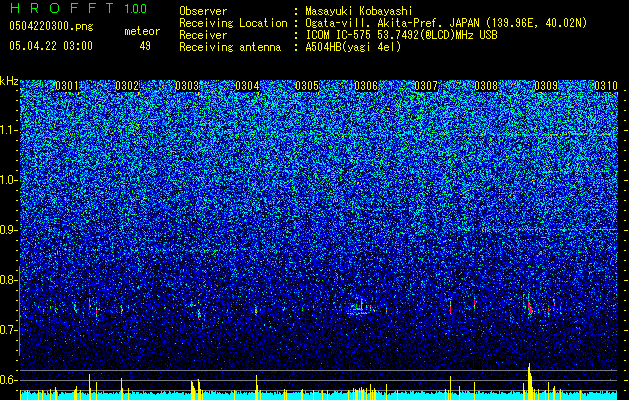This screenshot has width=629, height=400.
Task: Click the 0306 time marker
Action: (366, 86)
